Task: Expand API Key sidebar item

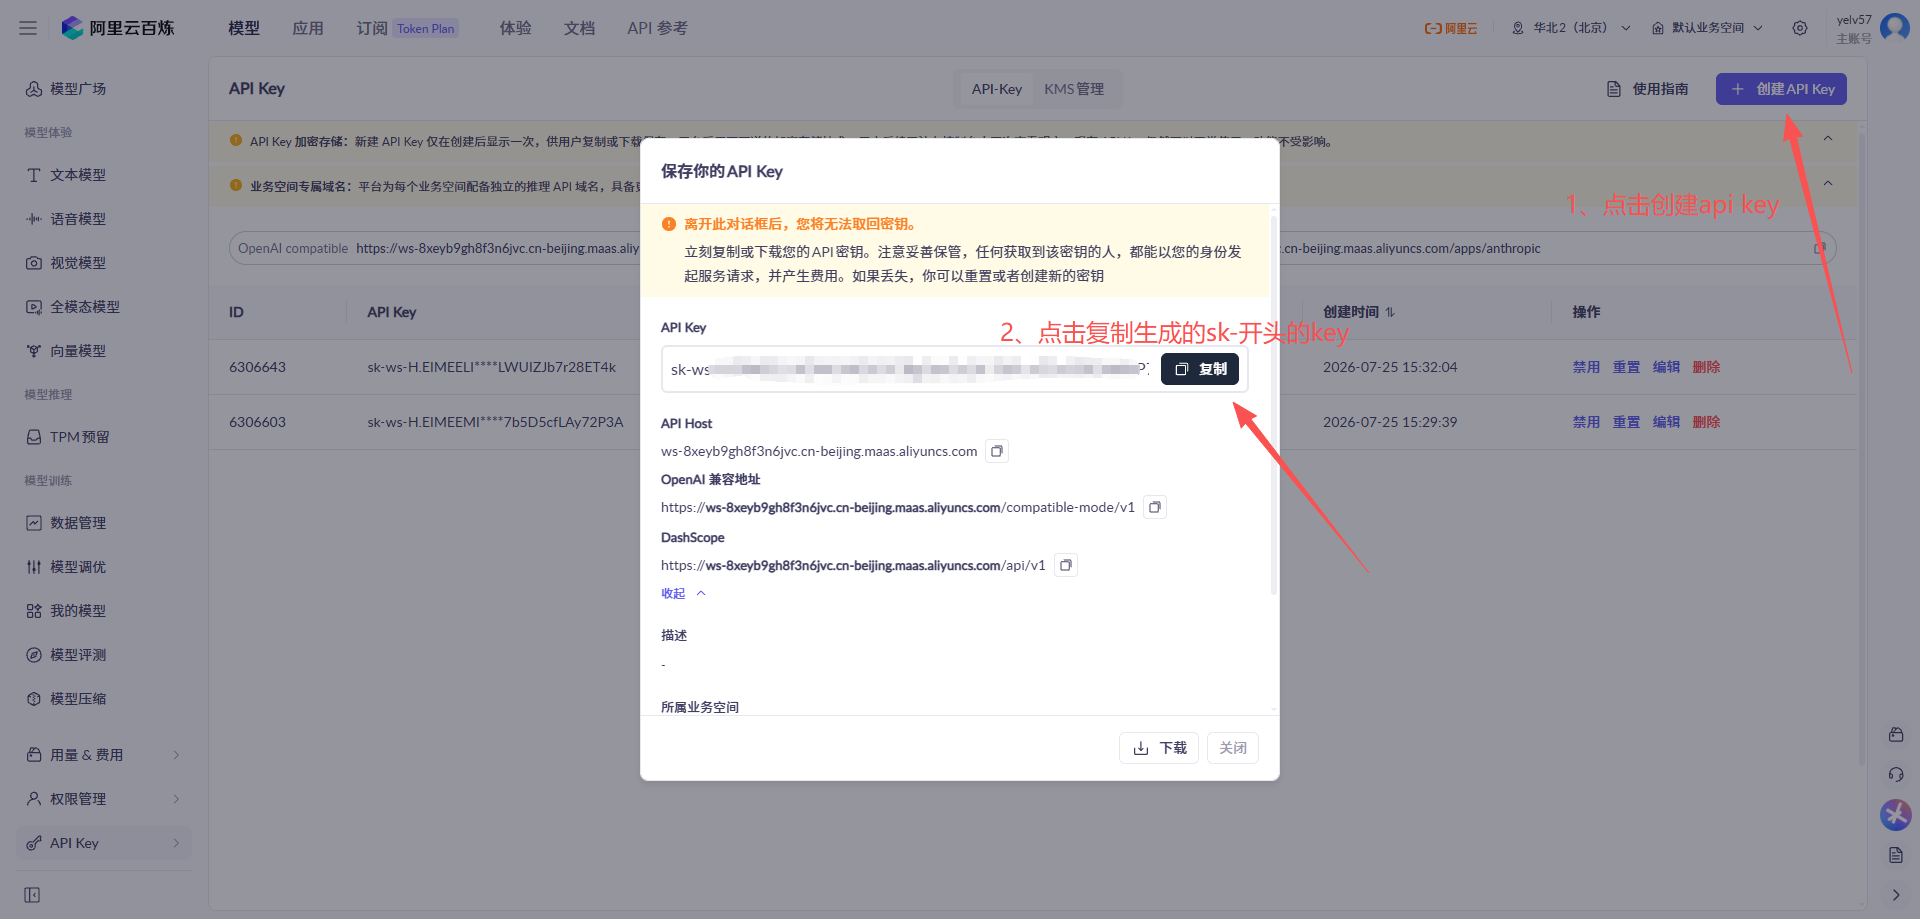Action: click(104, 843)
